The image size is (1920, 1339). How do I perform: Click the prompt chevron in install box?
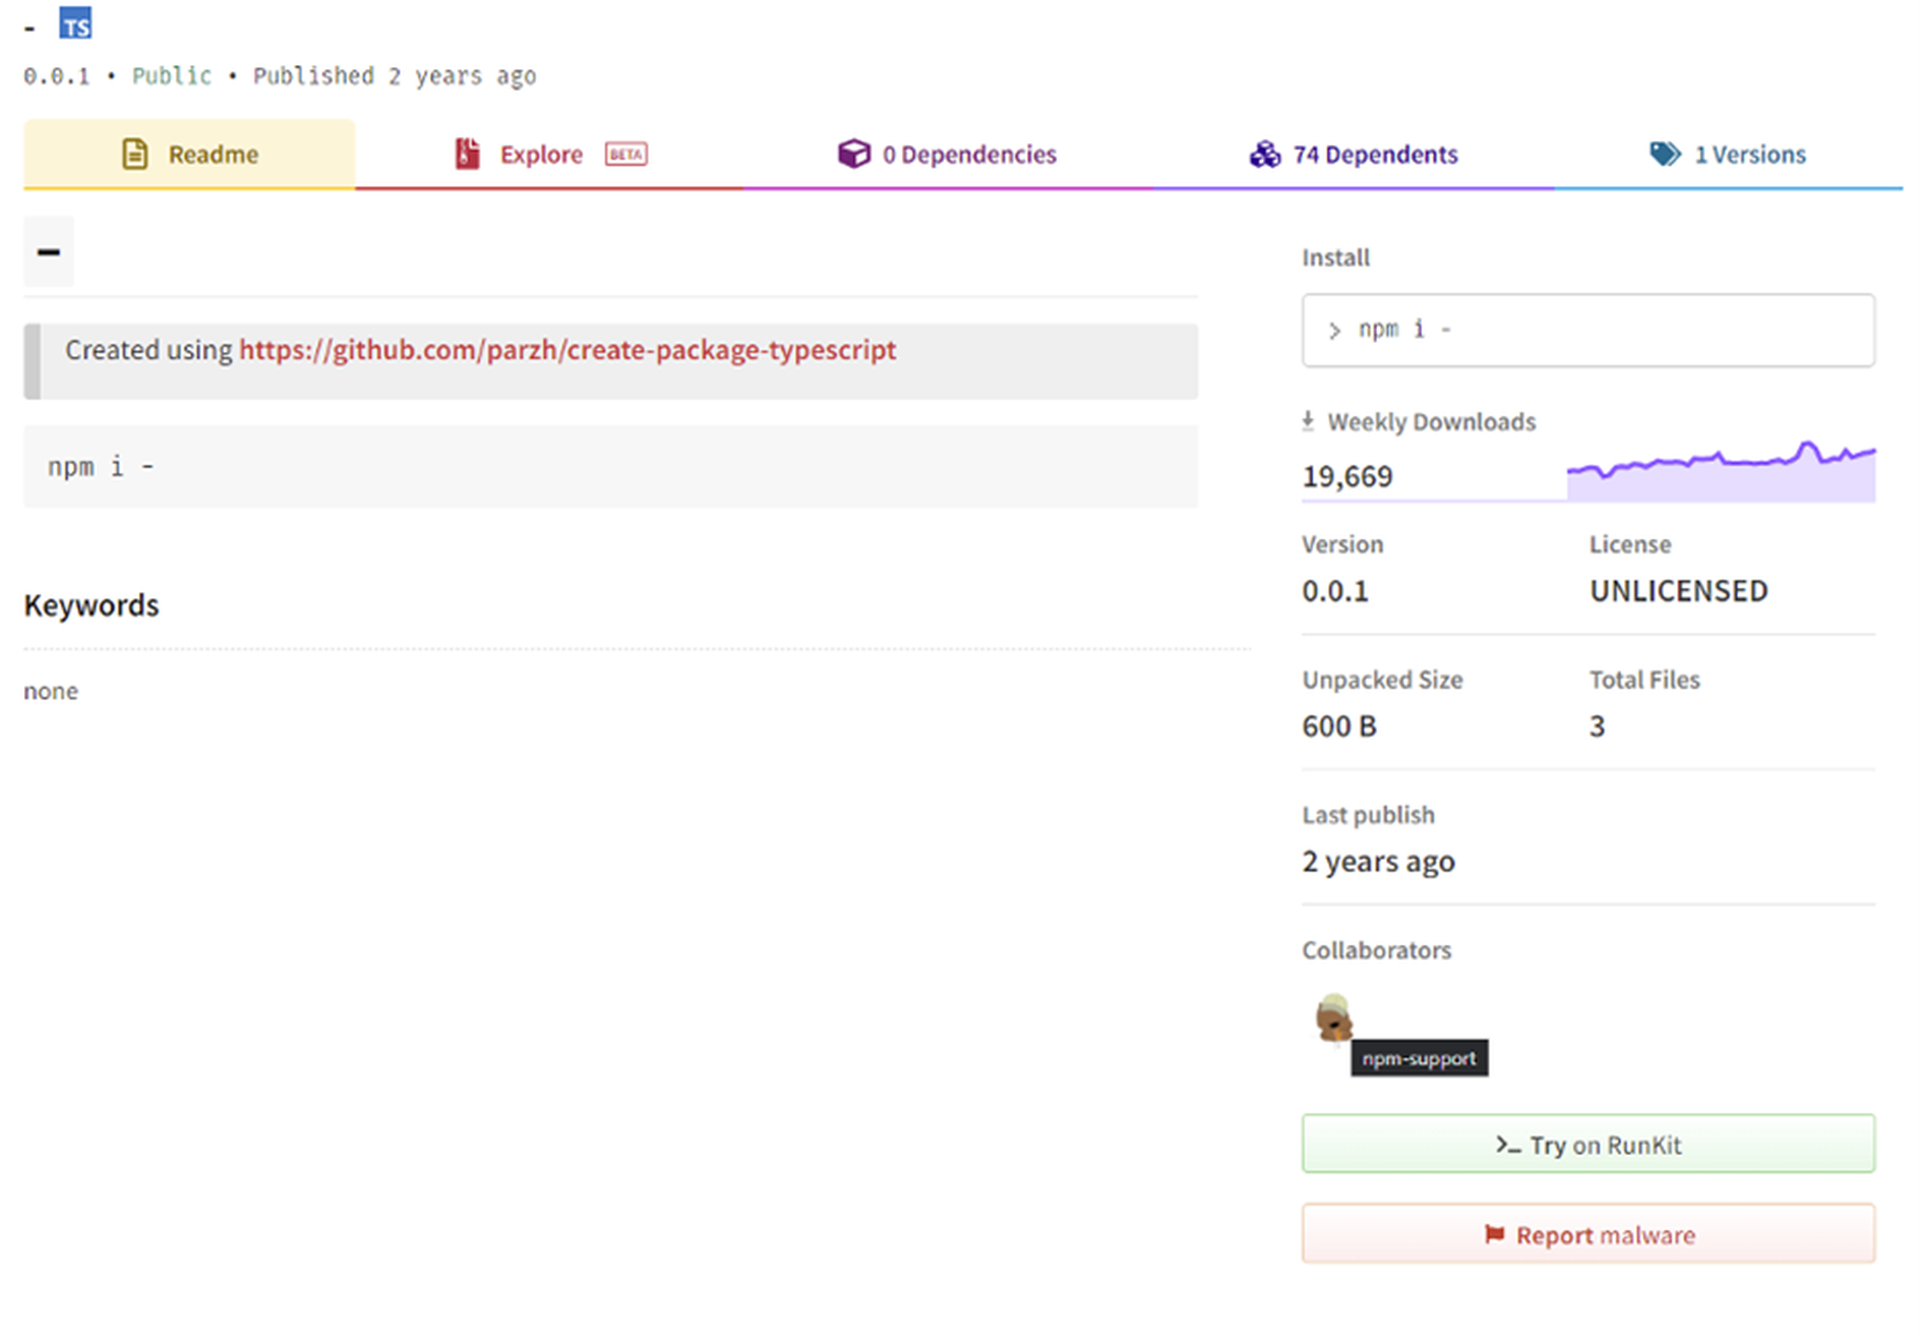(x=1334, y=330)
